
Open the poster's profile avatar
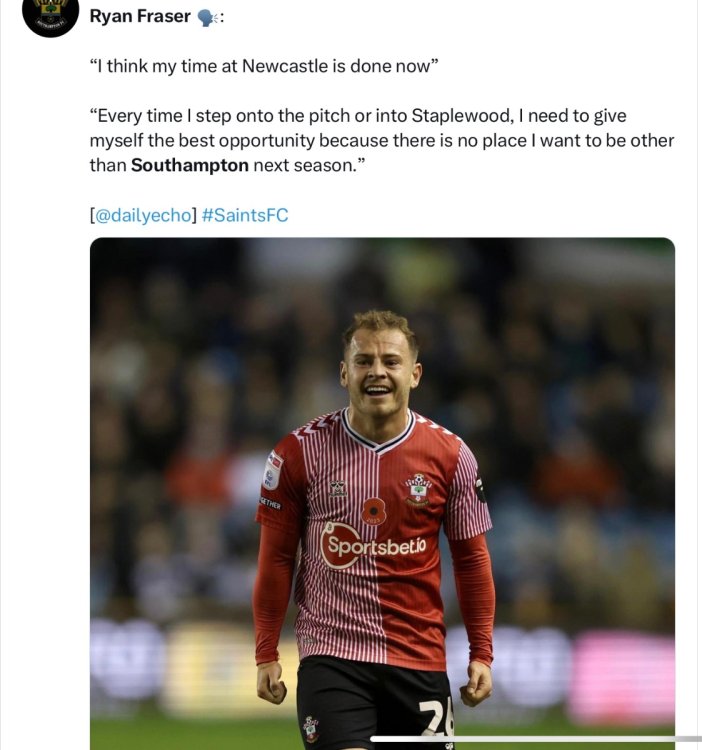(x=50, y=13)
